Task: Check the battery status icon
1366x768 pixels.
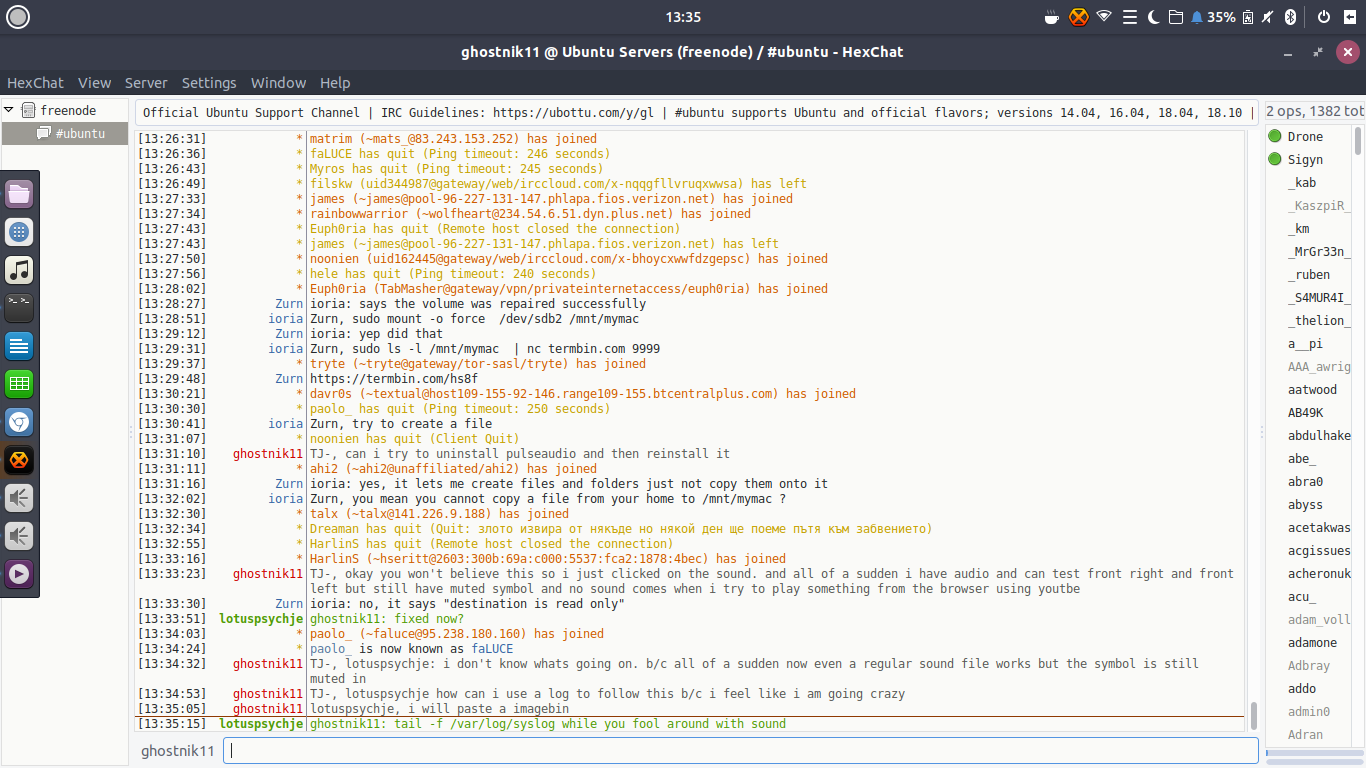Action: (1250, 16)
